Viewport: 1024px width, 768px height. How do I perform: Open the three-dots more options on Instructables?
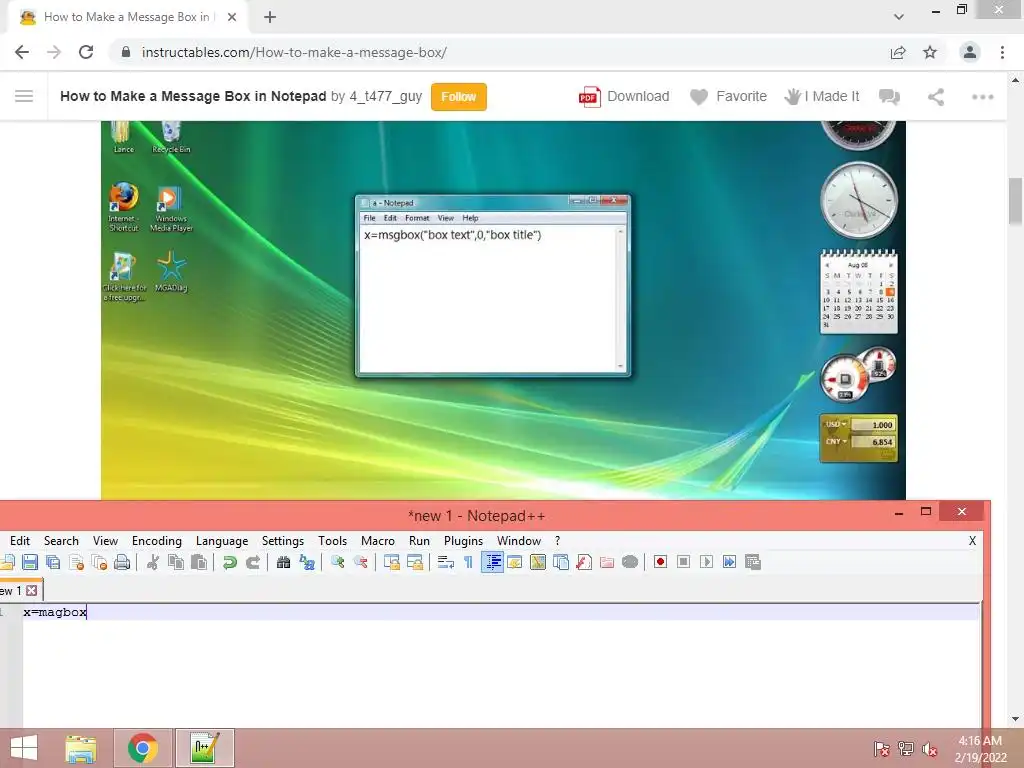(982, 97)
